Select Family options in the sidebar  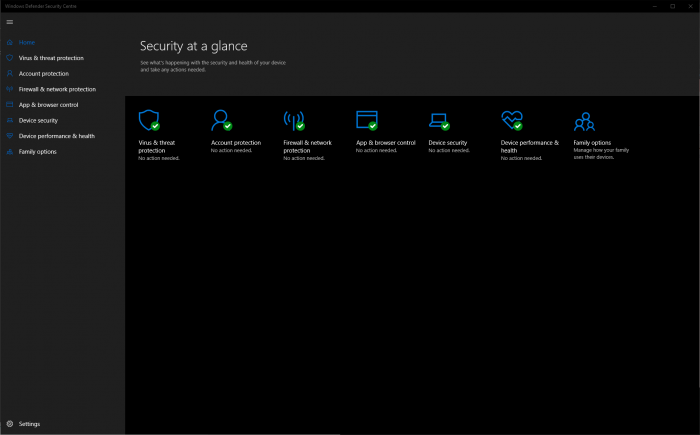tap(38, 152)
